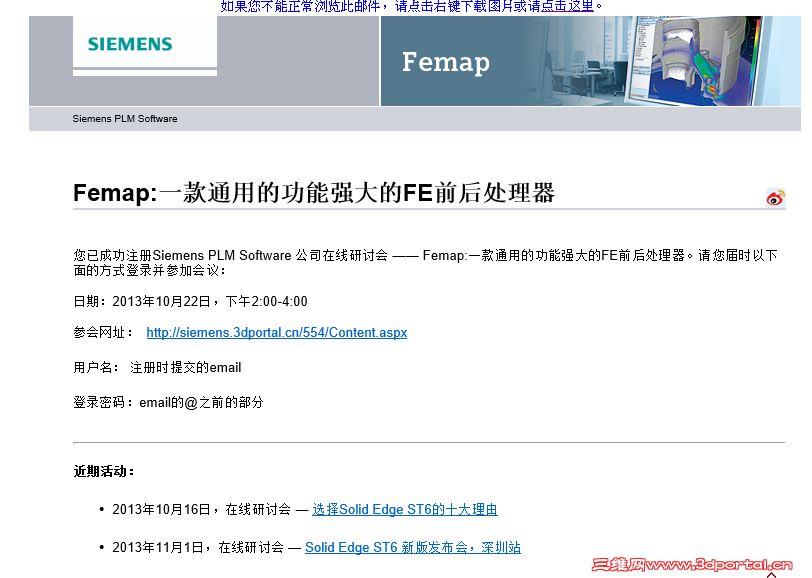Click the '2013年10月16日' event date
Image resolution: width=812 pixels, height=578 pixels.
(x=161, y=510)
